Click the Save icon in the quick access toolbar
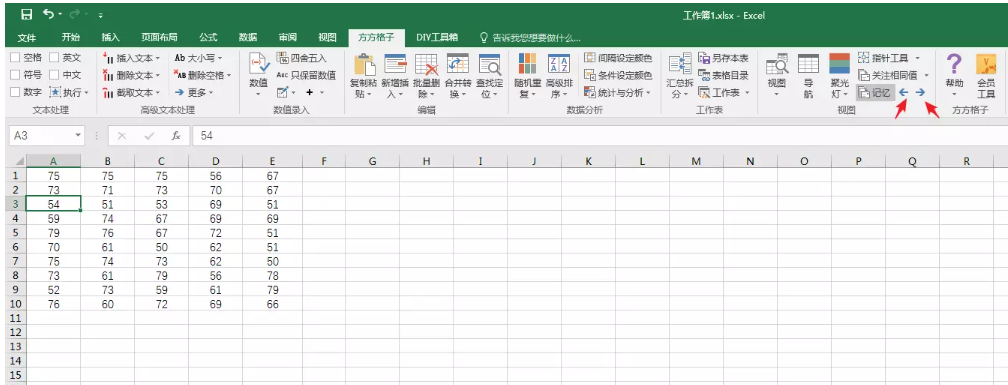This screenshot has height=385, width=1008. 26,14
